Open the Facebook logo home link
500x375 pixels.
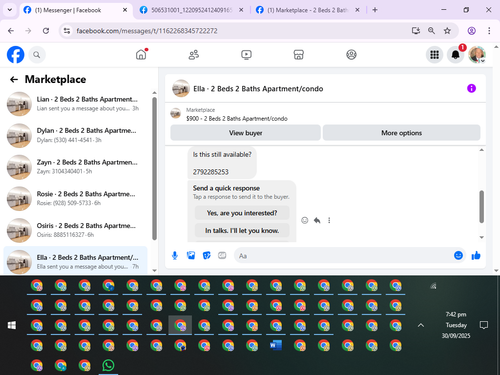pyautogui.click(x=16, y=55)
